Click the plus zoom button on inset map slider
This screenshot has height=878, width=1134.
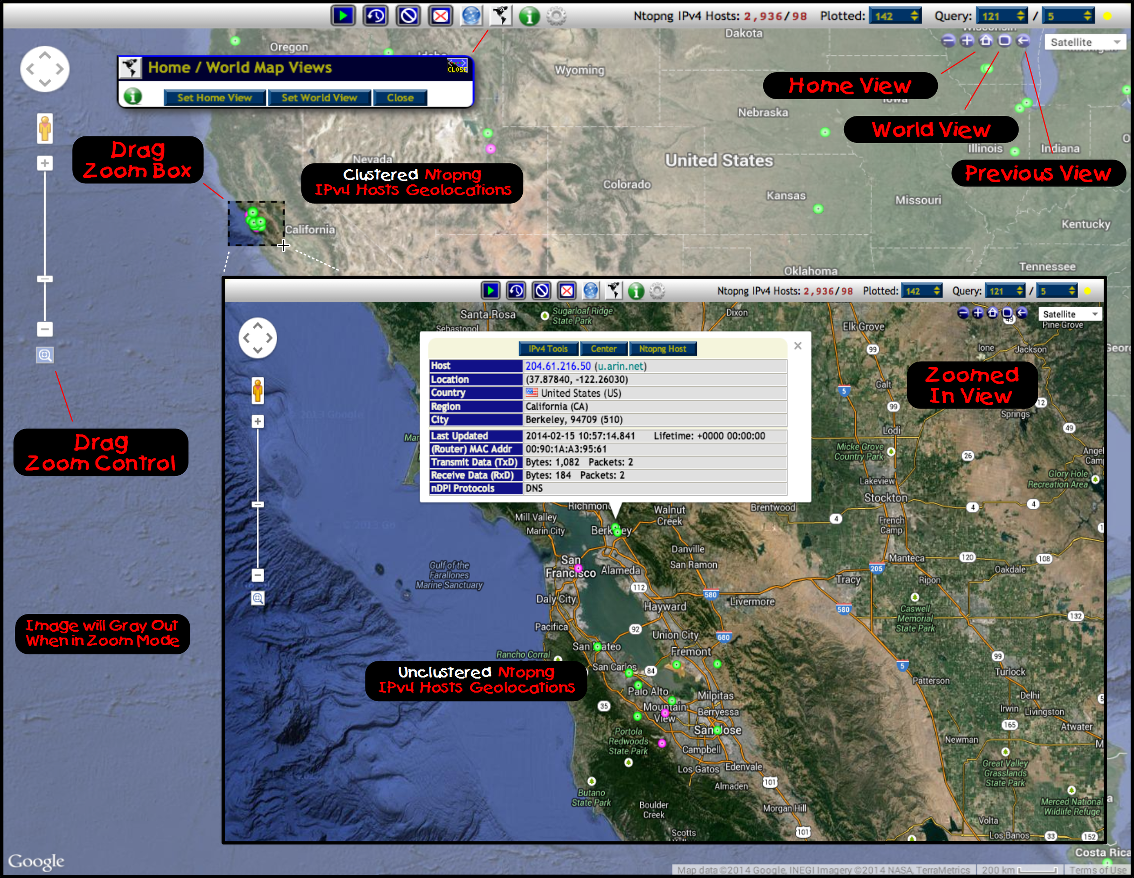(x=257, y=422)
